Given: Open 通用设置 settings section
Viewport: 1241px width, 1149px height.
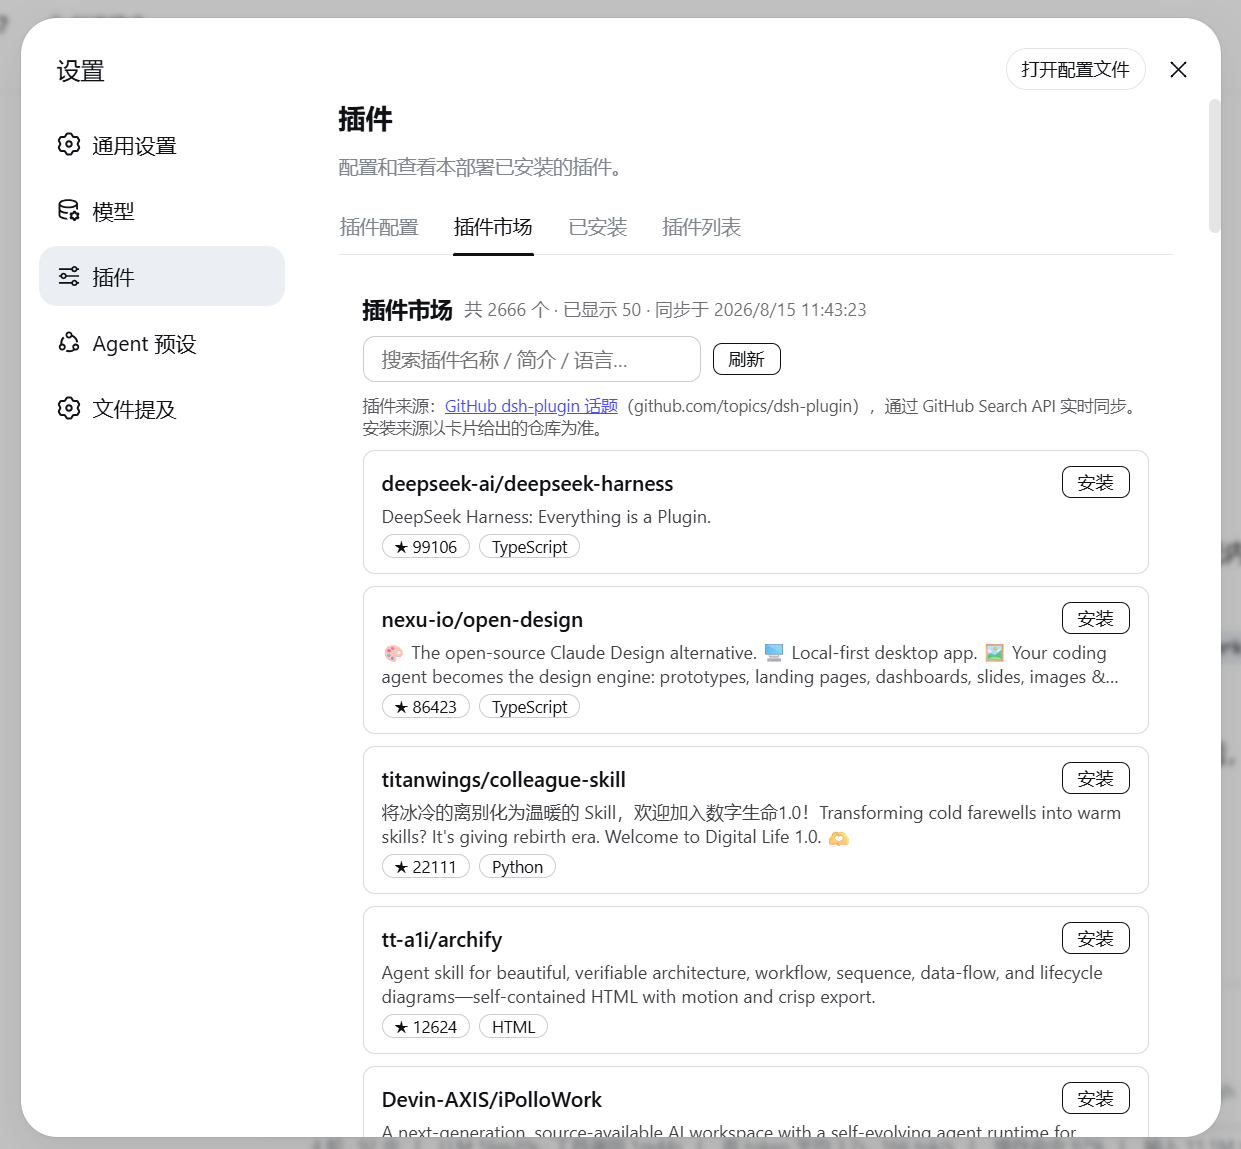Looking at the screenshot, I should tap(162, 145).
